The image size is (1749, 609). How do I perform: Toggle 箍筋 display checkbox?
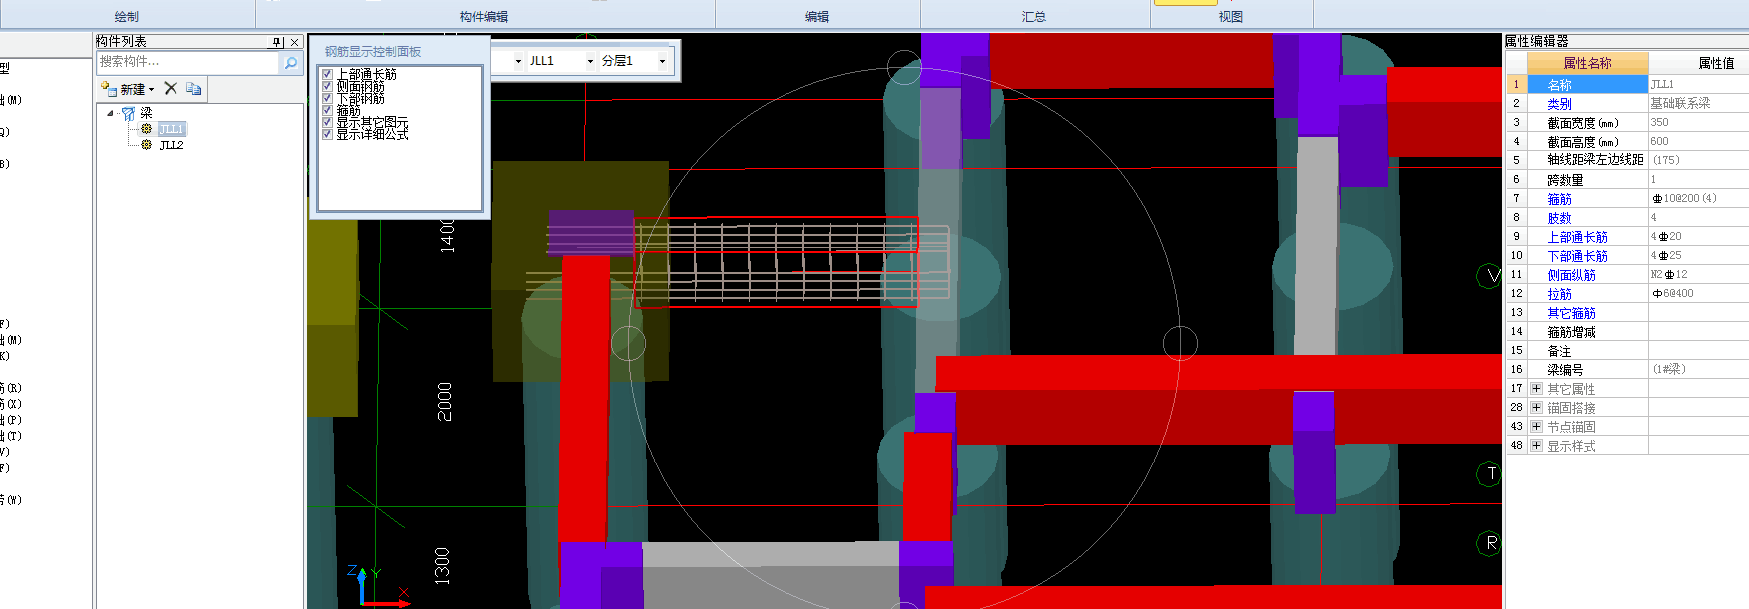(327, 110)
